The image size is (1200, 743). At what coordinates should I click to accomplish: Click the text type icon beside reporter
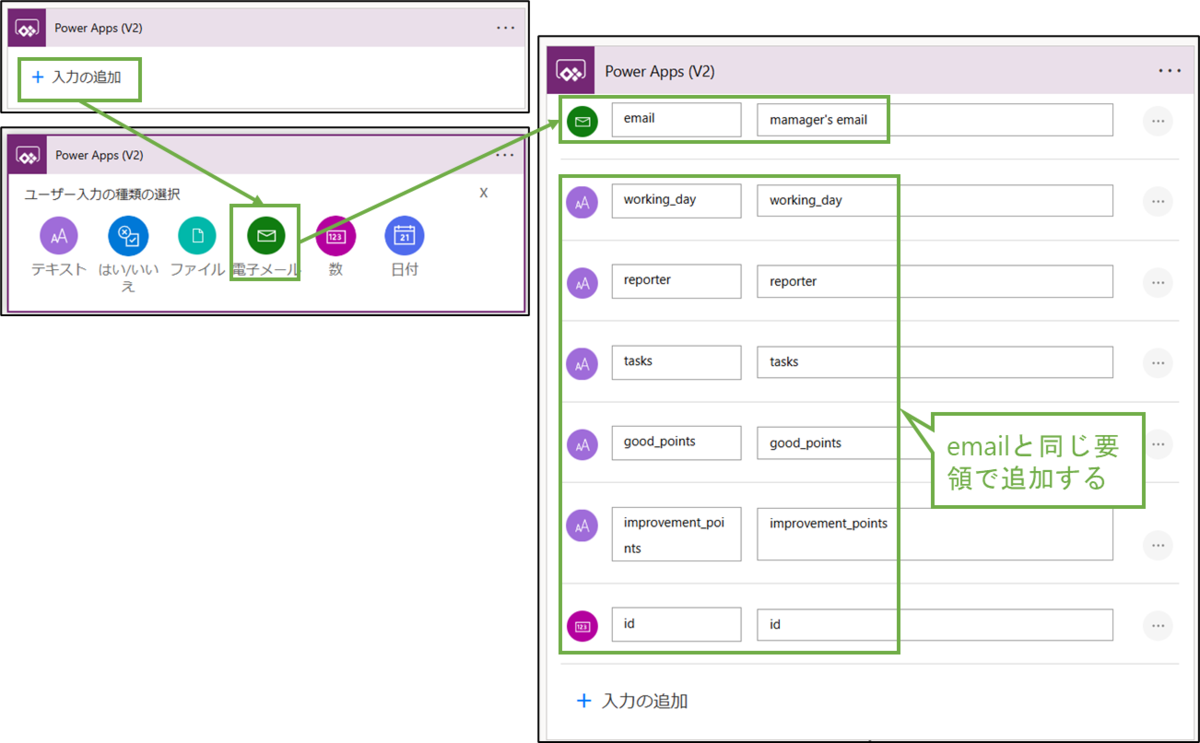pyautogui.click(x=582, y=283)
